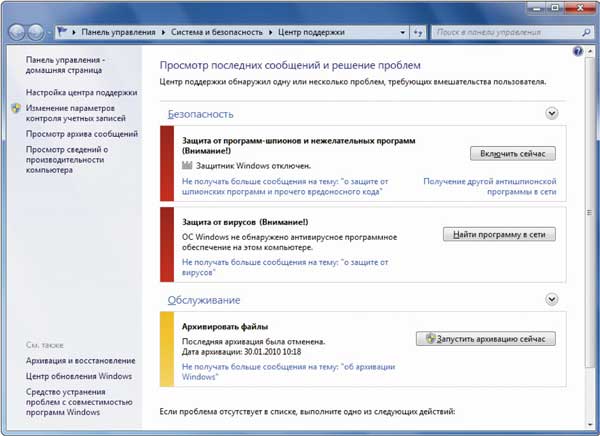Screen dimensions: 600x436
Task: Click Запустить архивацию сейчас button
Action: coord(486,339)
